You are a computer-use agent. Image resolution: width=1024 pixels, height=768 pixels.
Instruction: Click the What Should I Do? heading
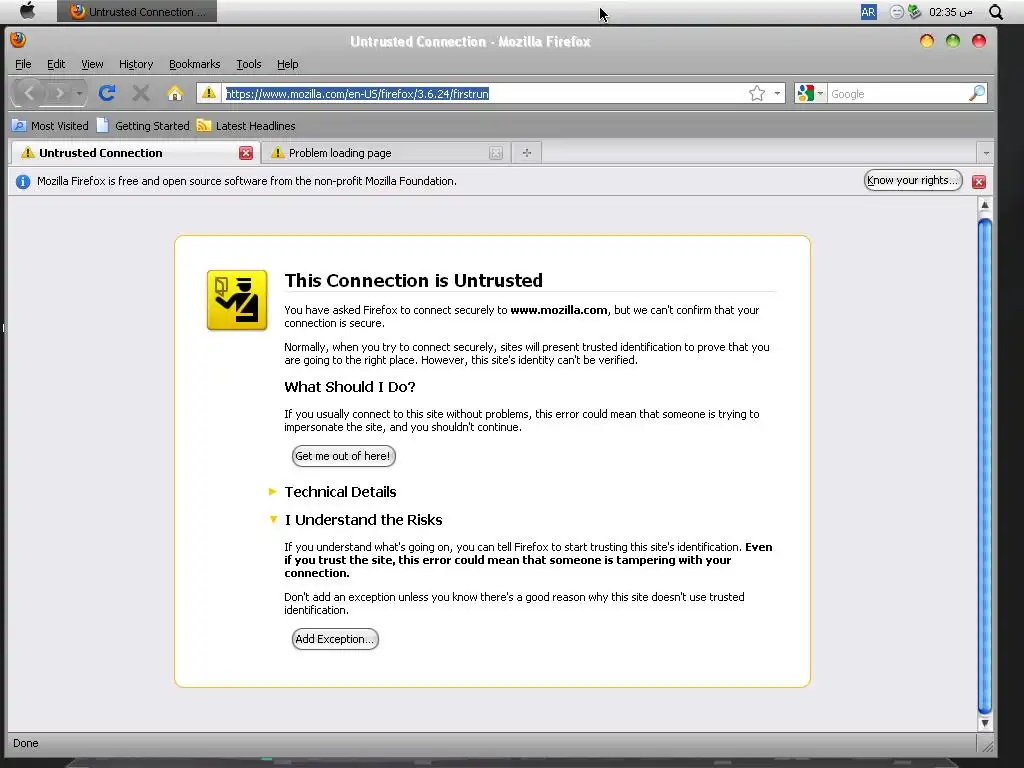click(x=350, y=387)
